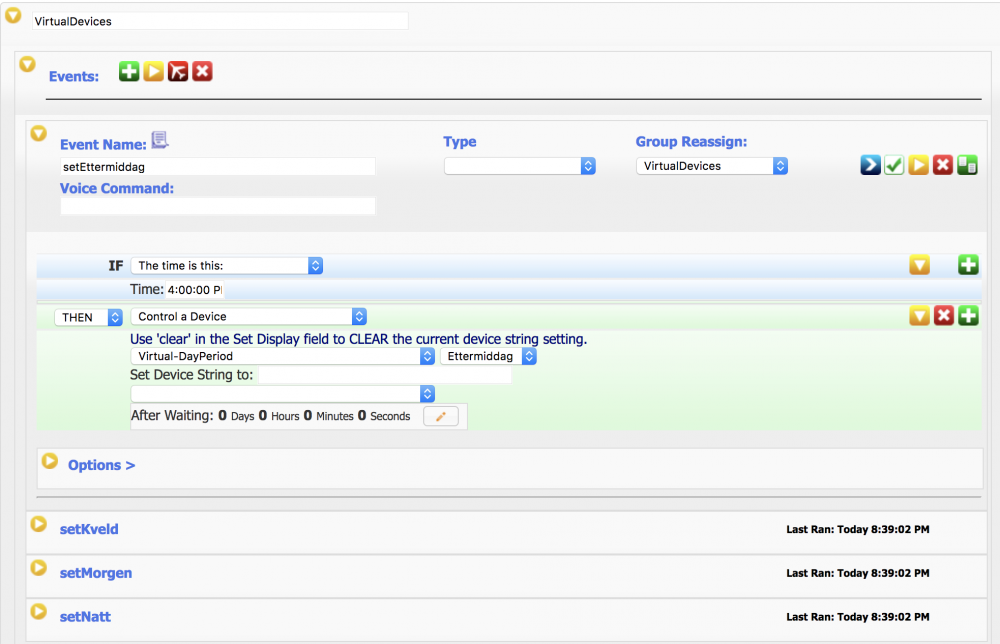
Task: Open the Virtual-DayPeriod device dropdown
Action: 282,356
